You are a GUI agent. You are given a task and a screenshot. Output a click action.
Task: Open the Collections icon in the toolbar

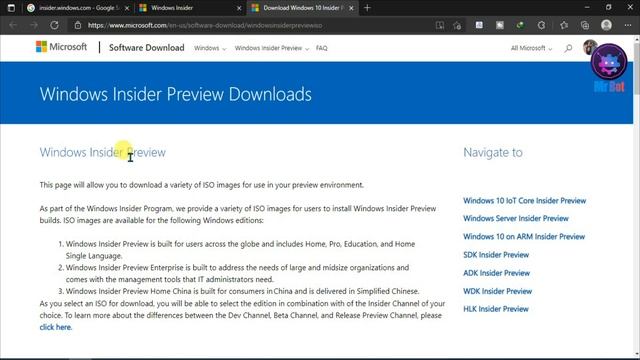tap(585, 25)
